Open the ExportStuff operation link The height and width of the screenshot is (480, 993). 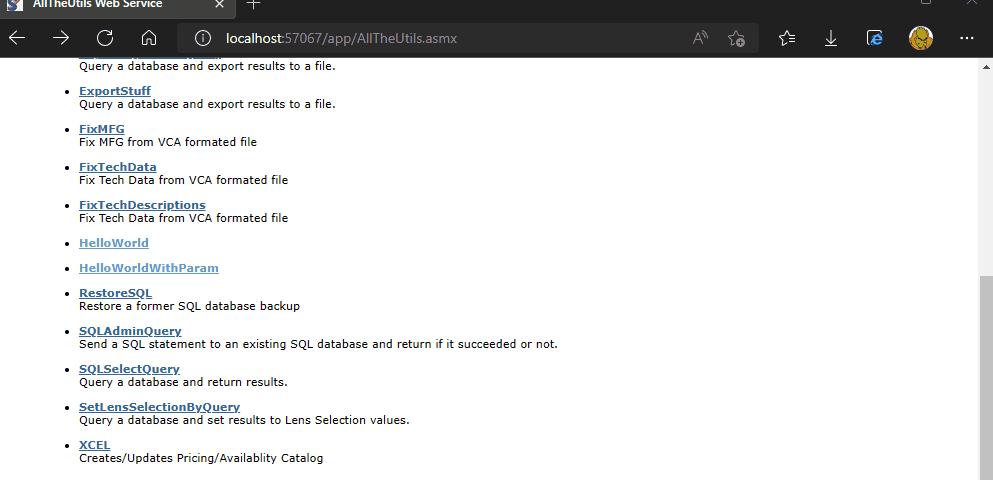click(115, 91)
